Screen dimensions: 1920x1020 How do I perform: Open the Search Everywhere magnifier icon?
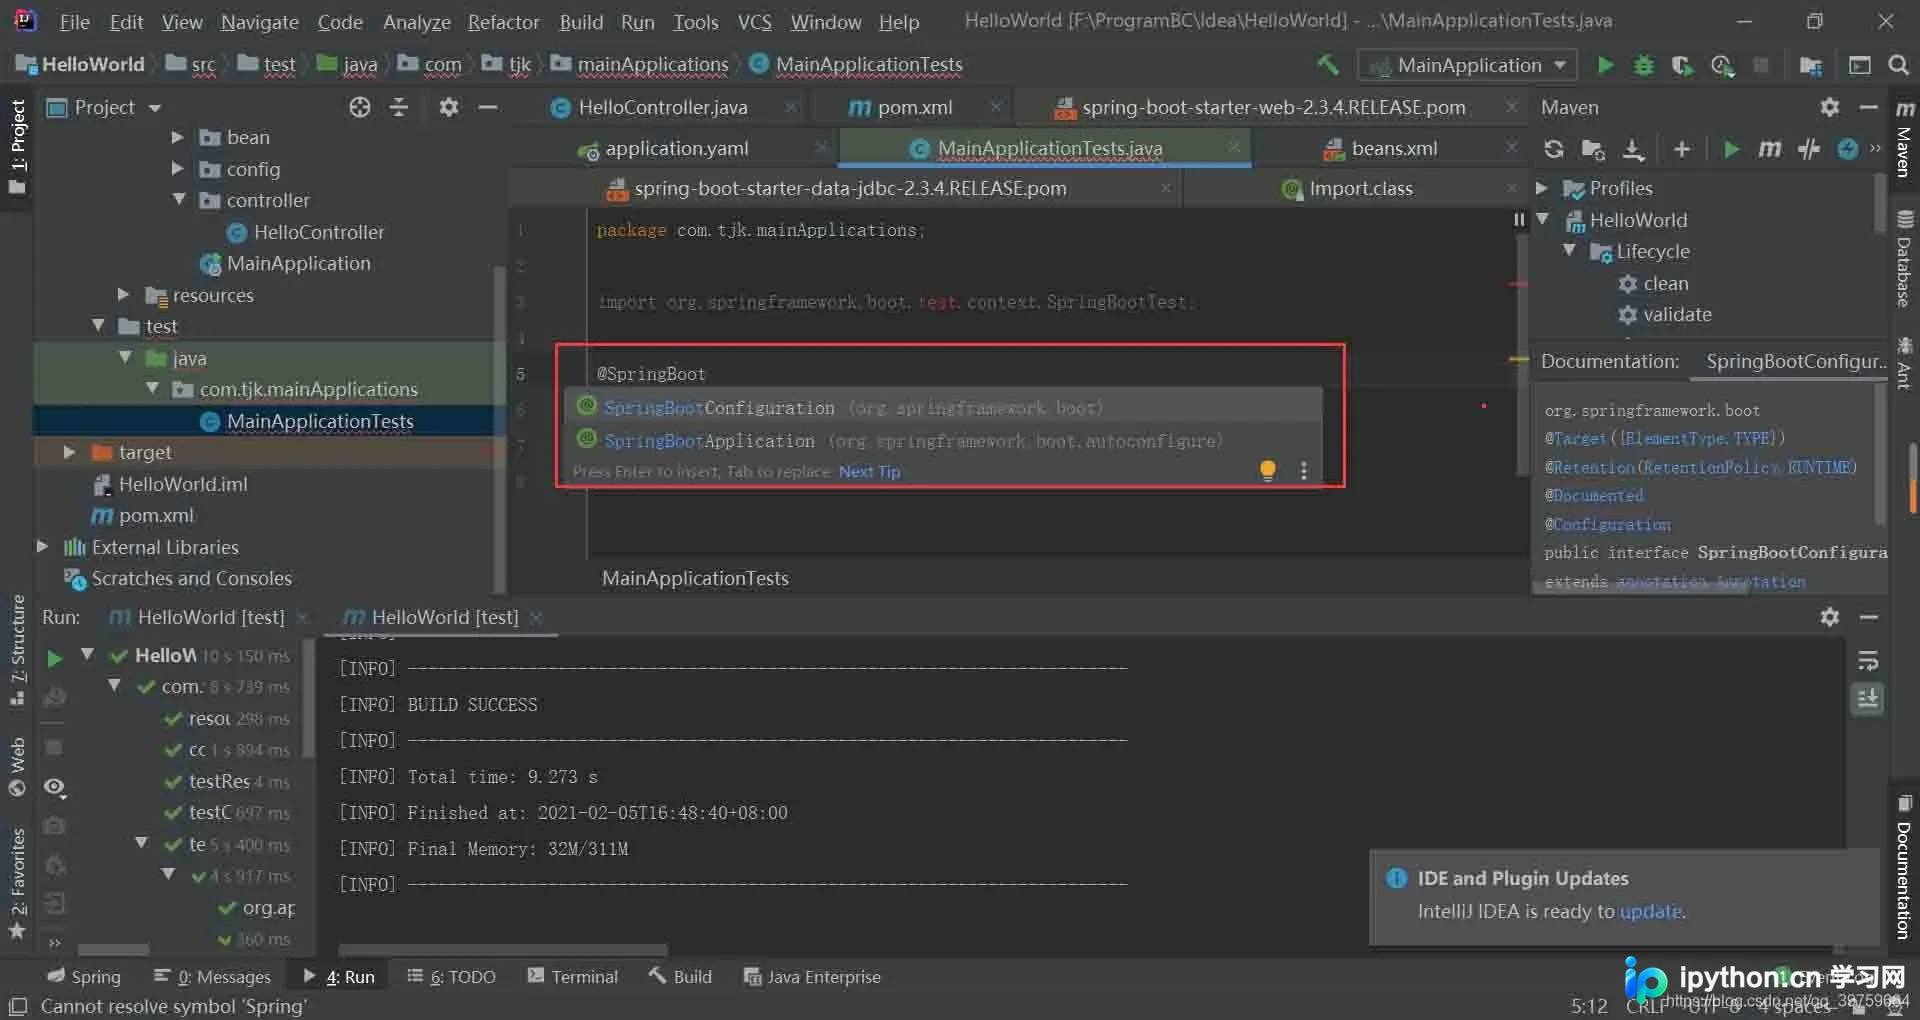coord(1898,65)
